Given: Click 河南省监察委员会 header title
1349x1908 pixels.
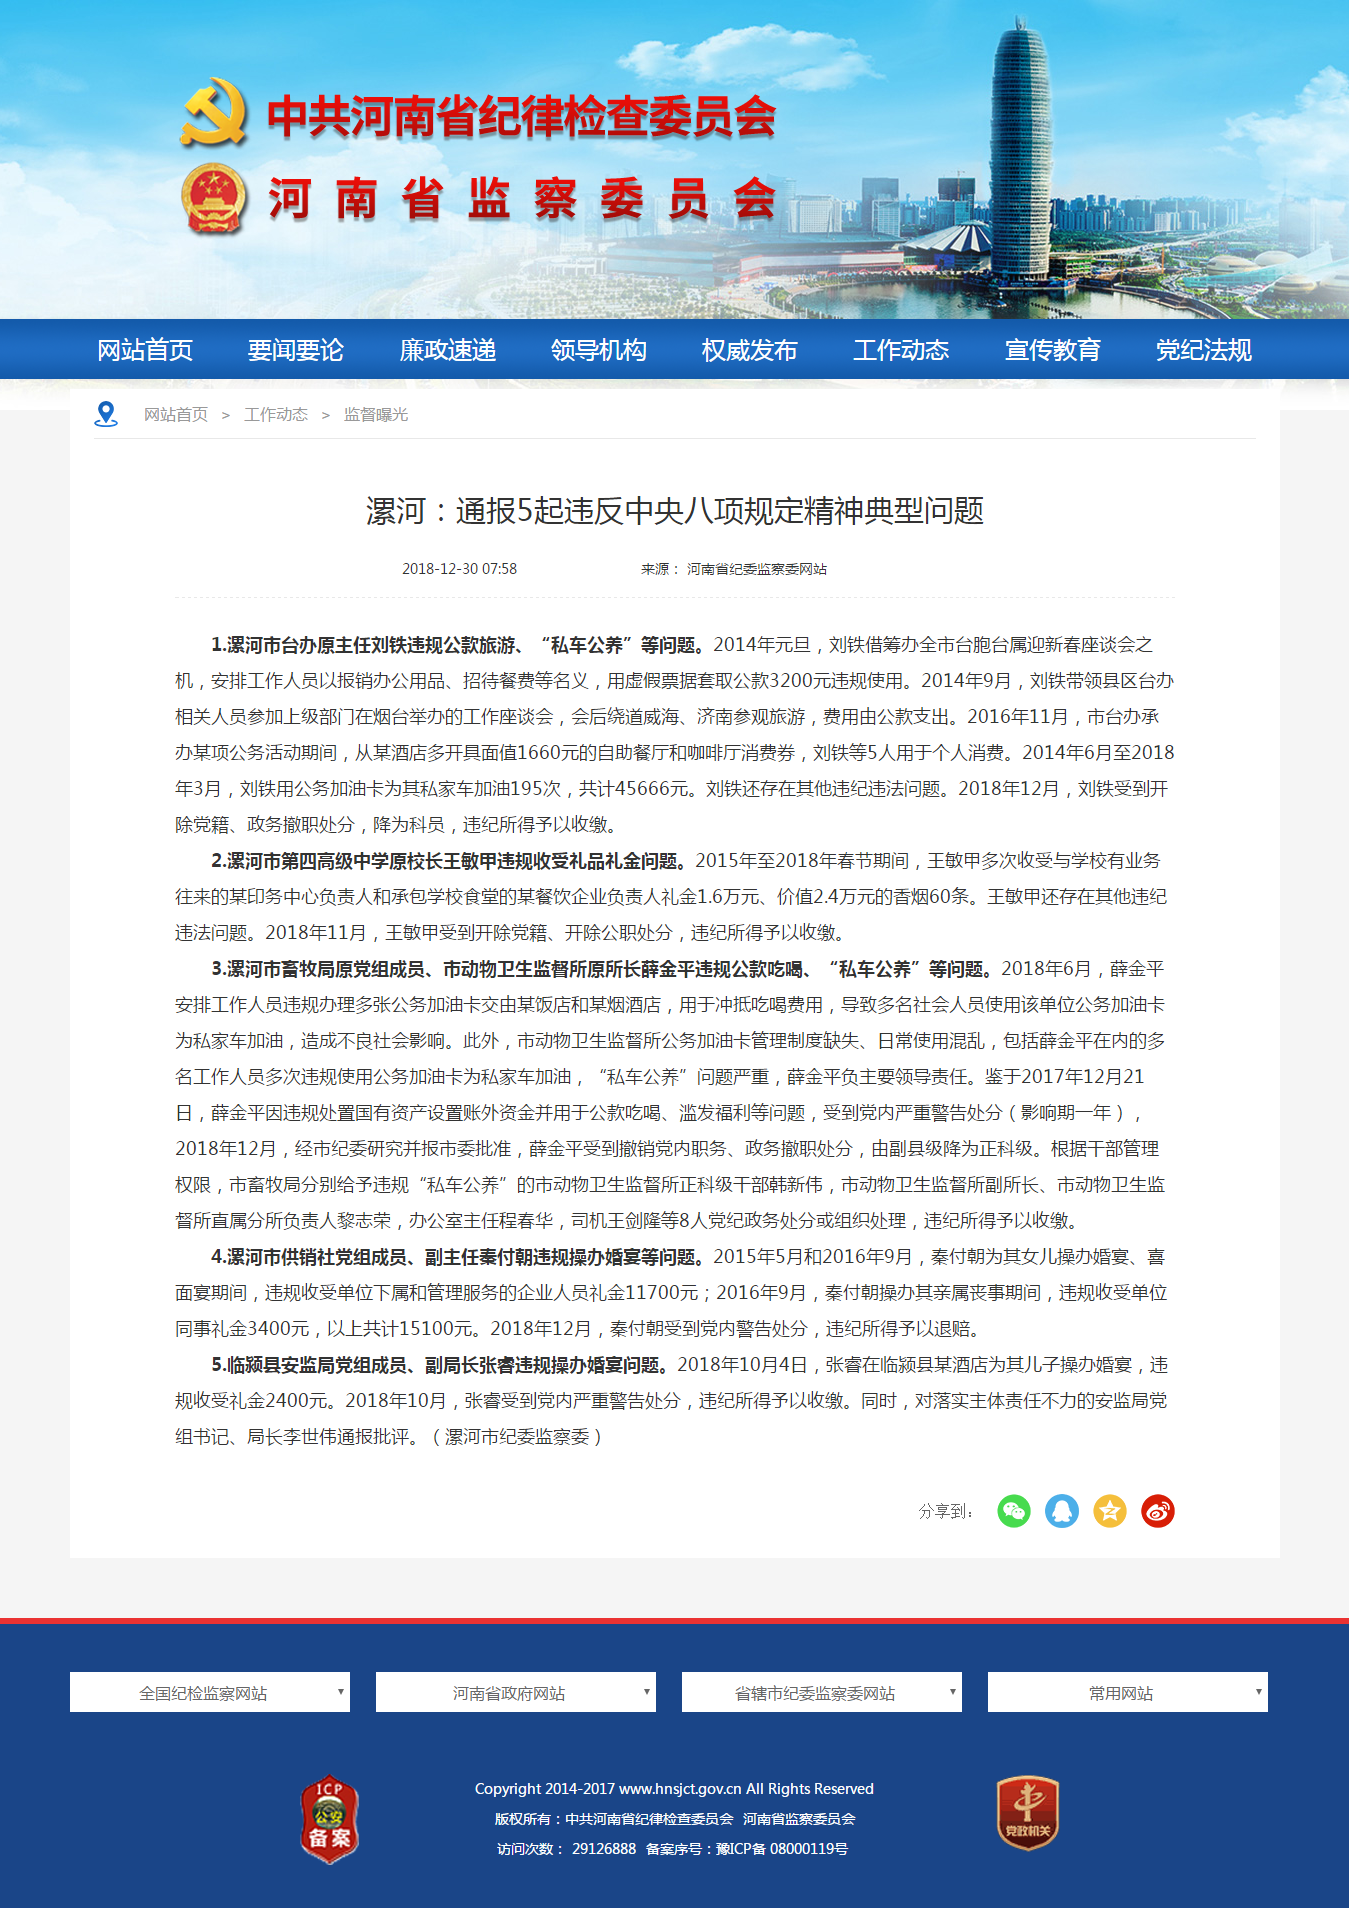Looking at the screenshot, I should [x=522, y=199].
